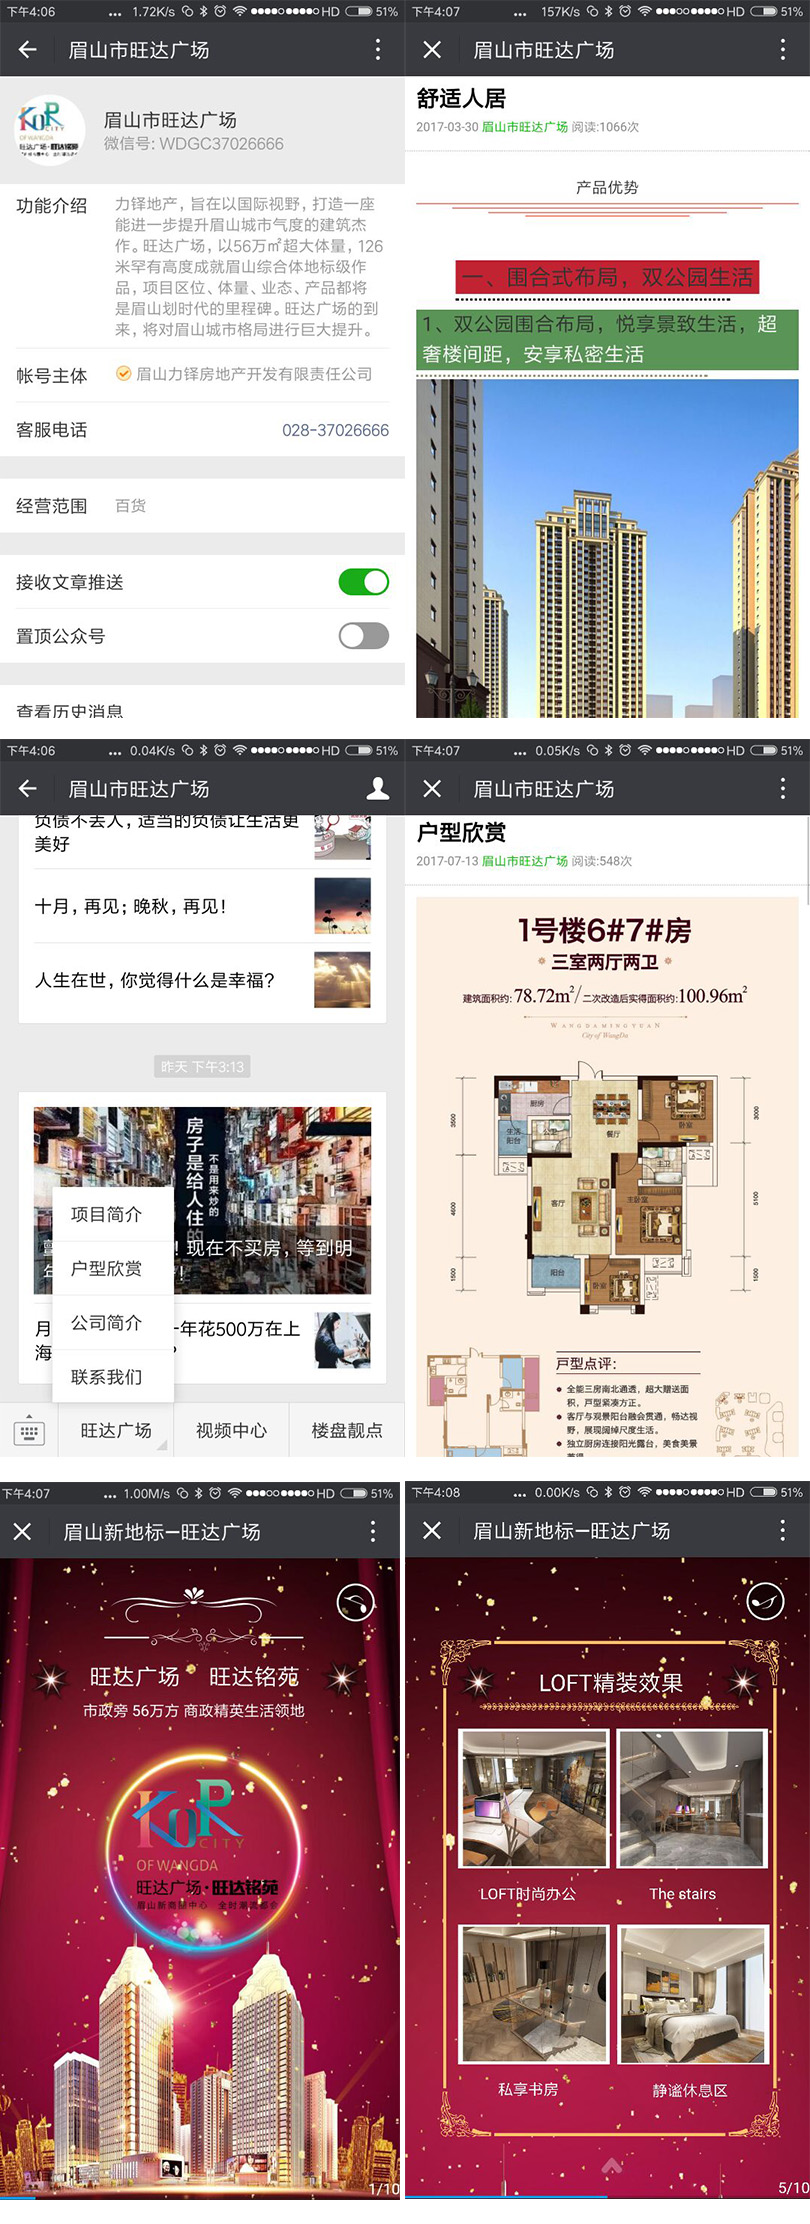Close the 旺达铭苑 cover slide page
The width and height of the screenshot is (810, 2224).
tap(22, 1532)
